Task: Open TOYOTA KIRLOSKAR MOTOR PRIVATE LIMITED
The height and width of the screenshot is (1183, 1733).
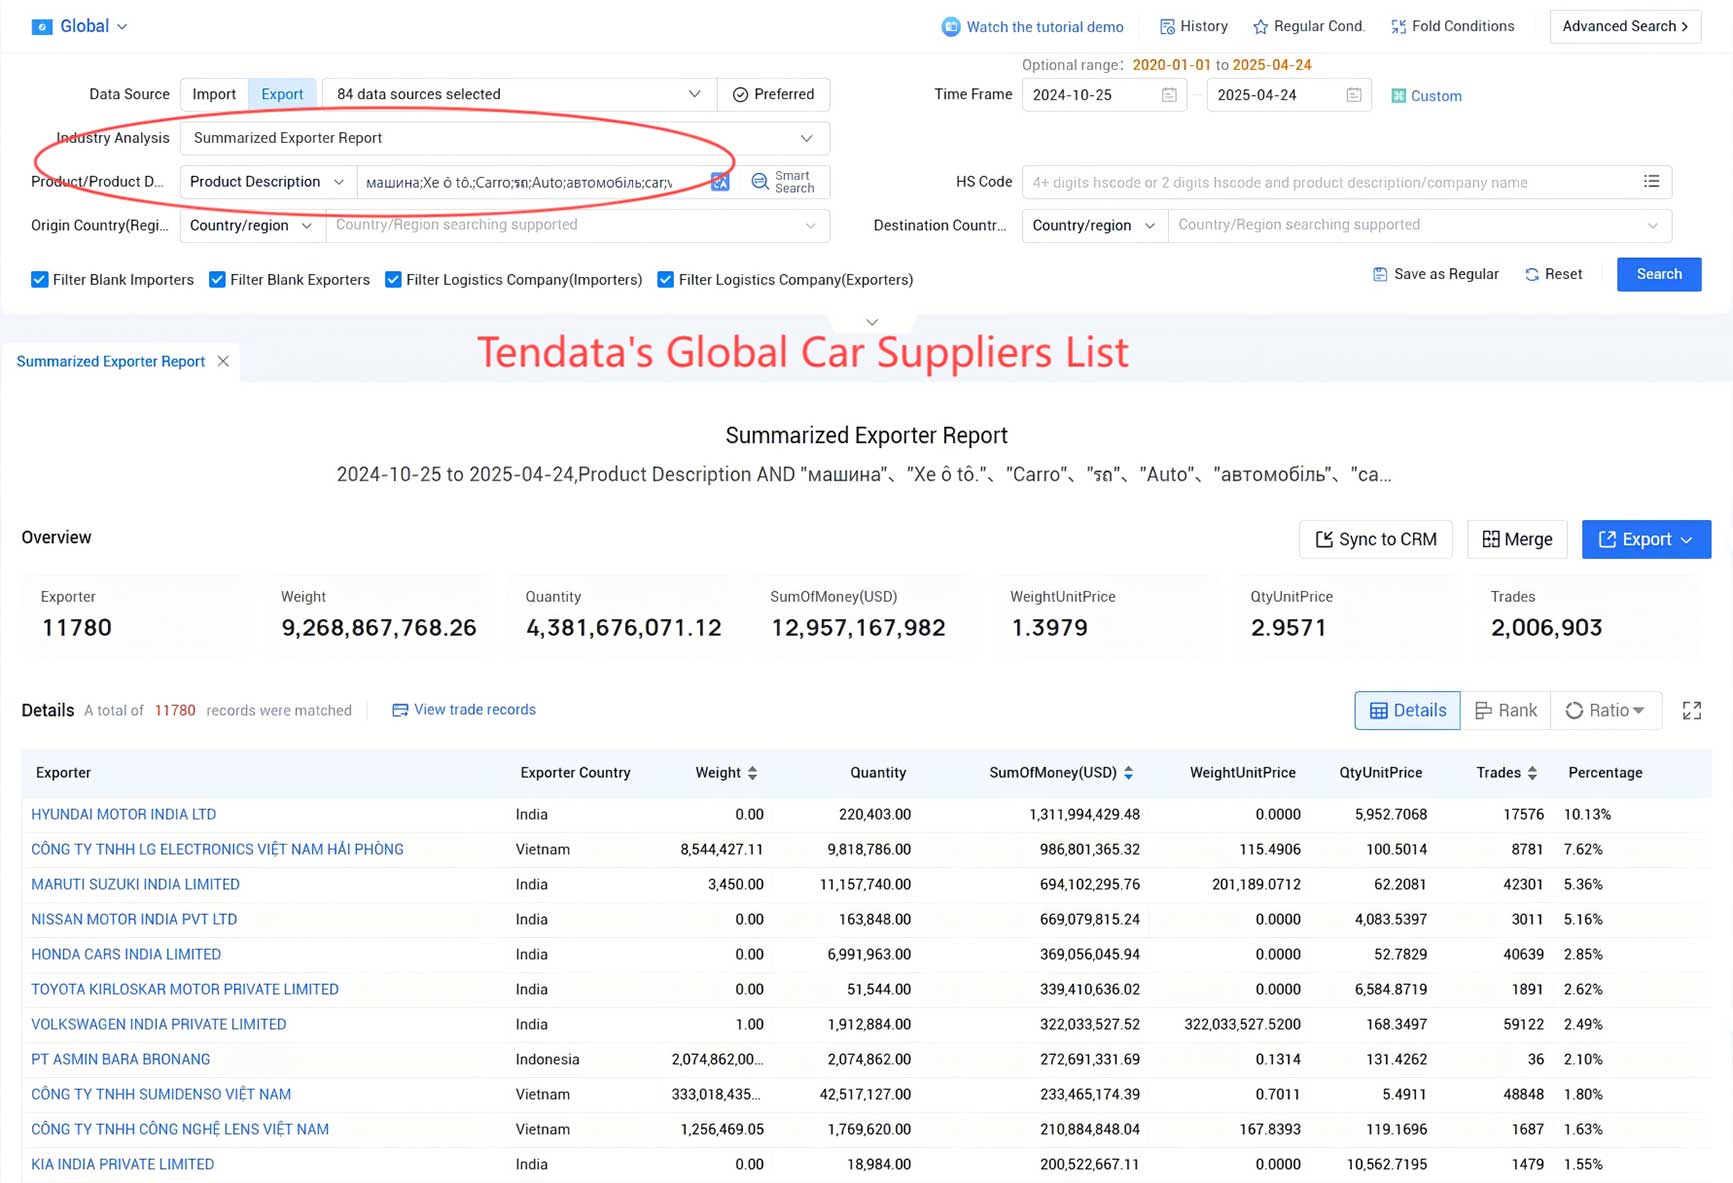Action: pyautogui.click(x=185, y=990)
